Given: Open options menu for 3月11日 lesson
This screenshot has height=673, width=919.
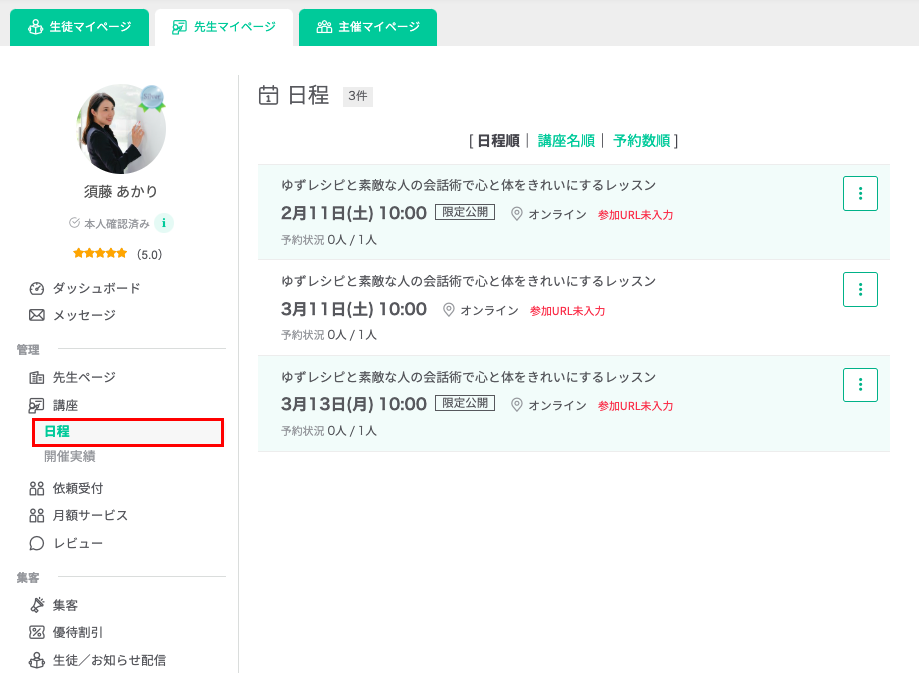Looking at the screenshot, I should tap(860, 289).
